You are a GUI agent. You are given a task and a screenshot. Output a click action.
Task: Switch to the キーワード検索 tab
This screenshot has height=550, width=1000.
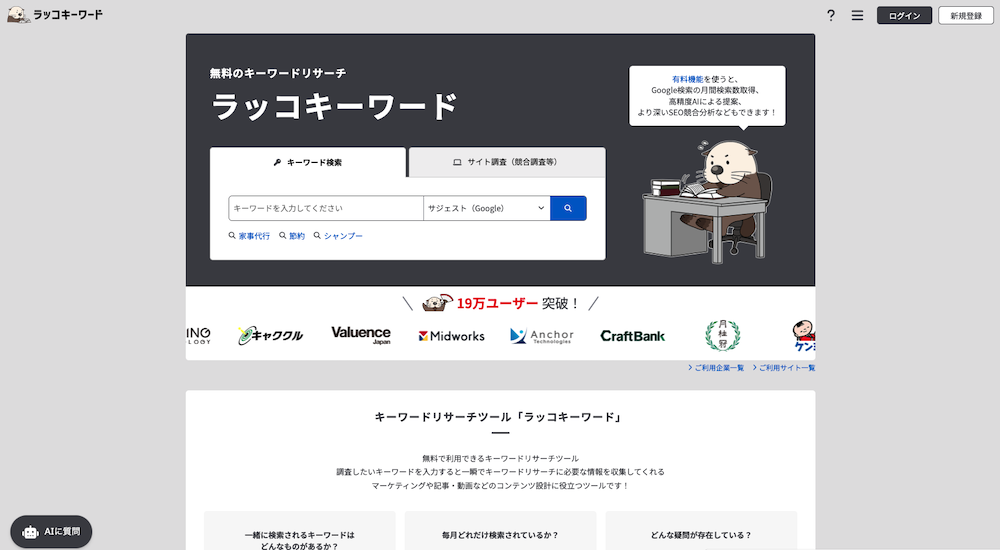click(308, 162)
